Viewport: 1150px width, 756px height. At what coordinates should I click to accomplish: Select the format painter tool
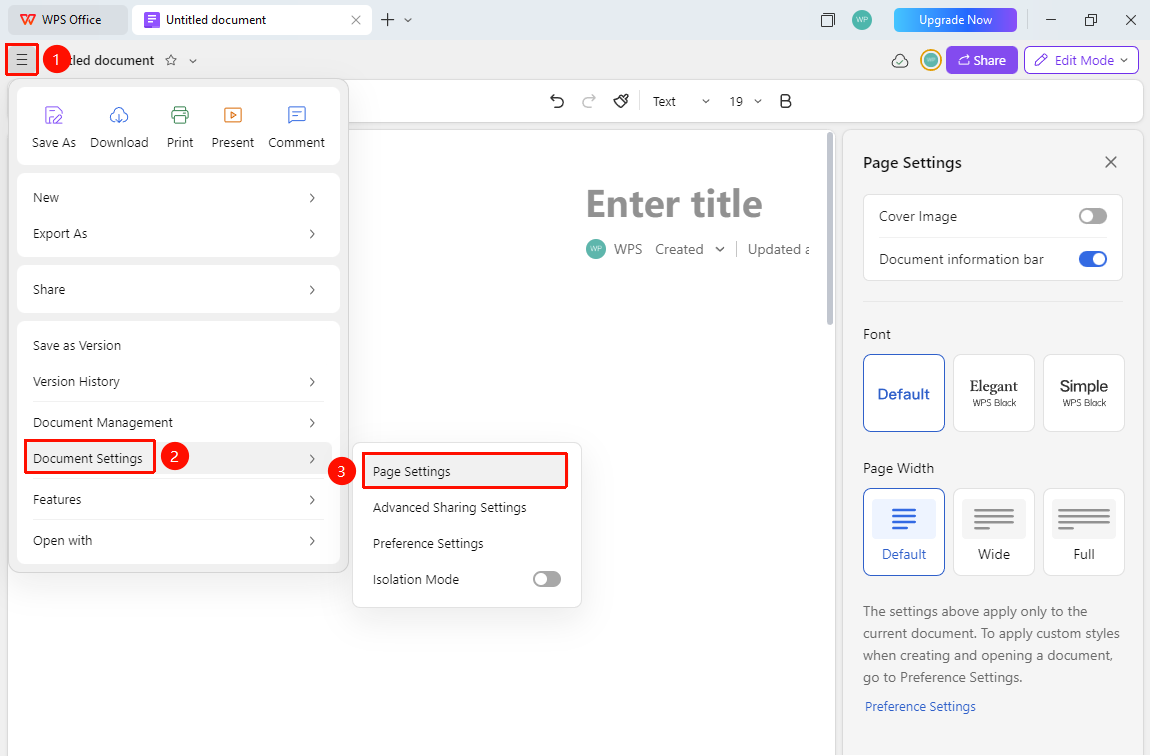[621, 101]
